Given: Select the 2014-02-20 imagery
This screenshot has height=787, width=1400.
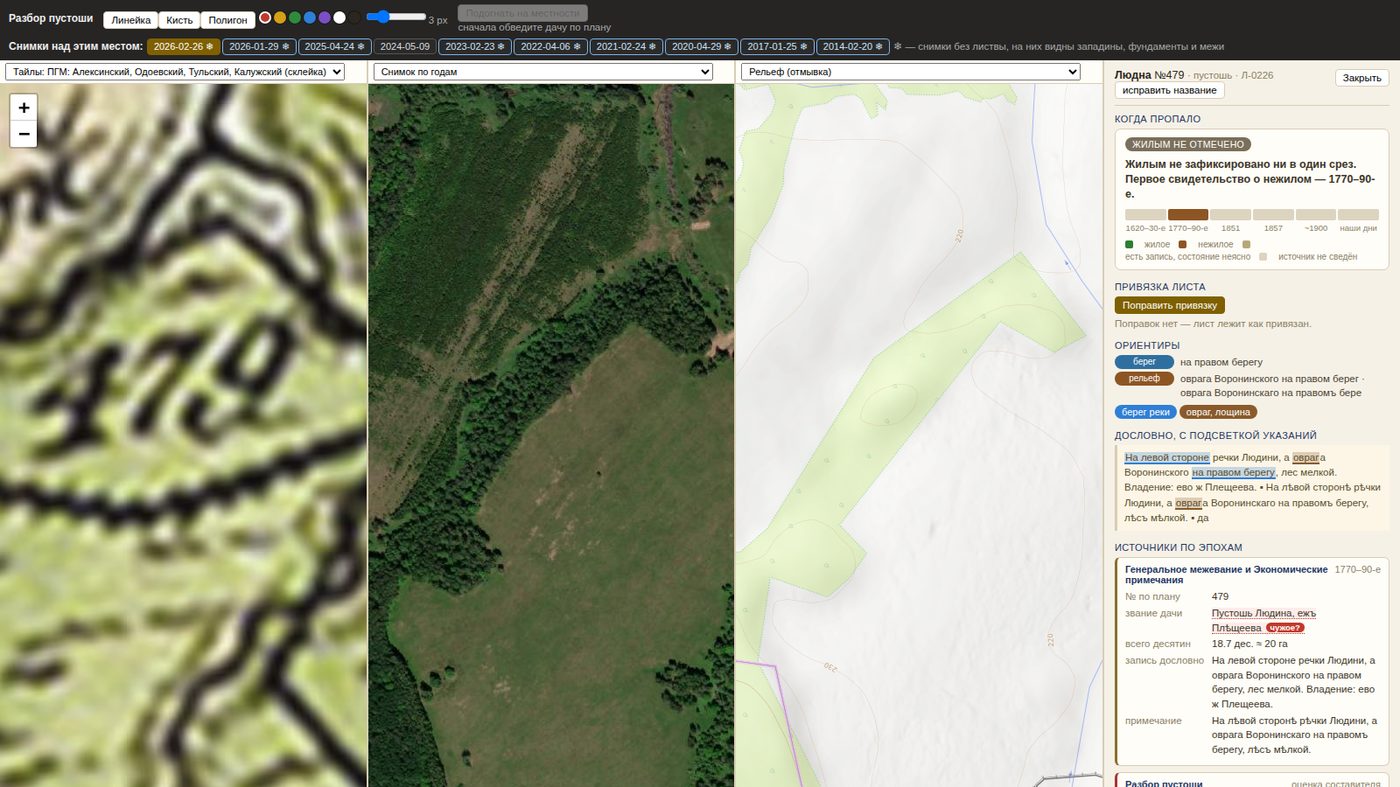Looking at the screenshot, I should [853, 46].
